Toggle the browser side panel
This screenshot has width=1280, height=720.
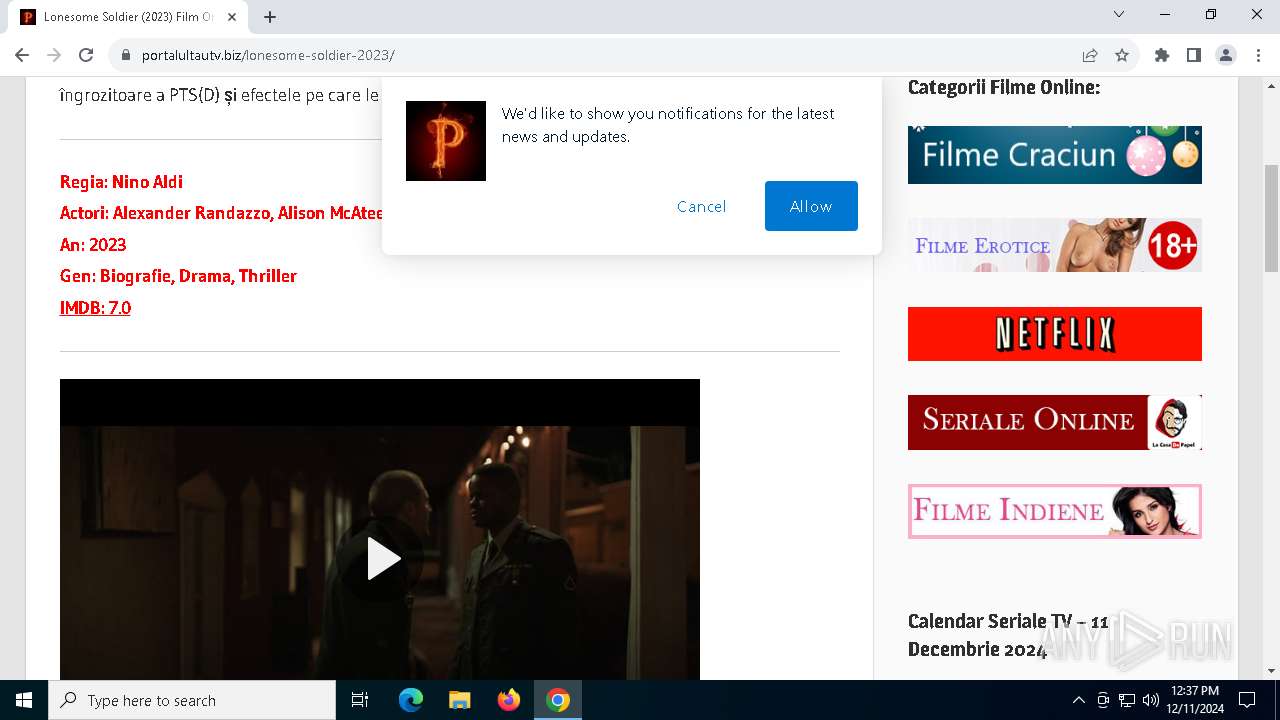pyautogui.click(x=1194, y=56)
